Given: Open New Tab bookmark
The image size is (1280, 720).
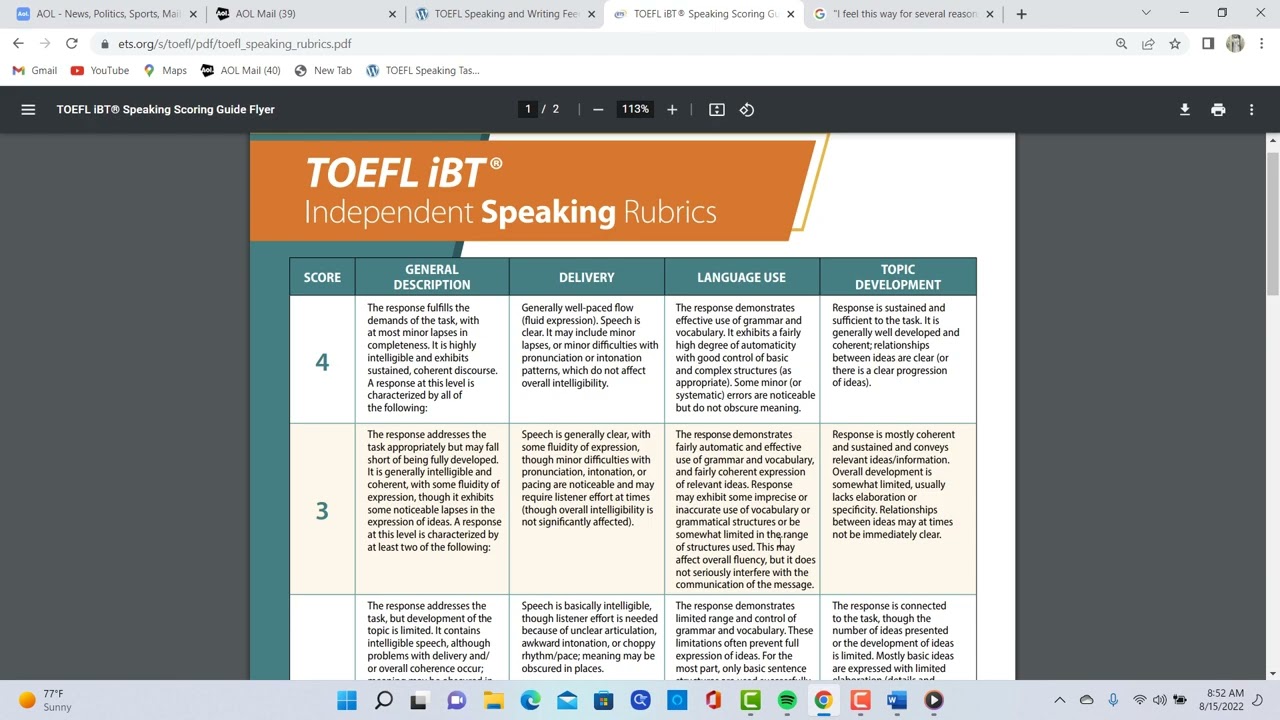Looking at the screenshot, I should click(323, 71).
